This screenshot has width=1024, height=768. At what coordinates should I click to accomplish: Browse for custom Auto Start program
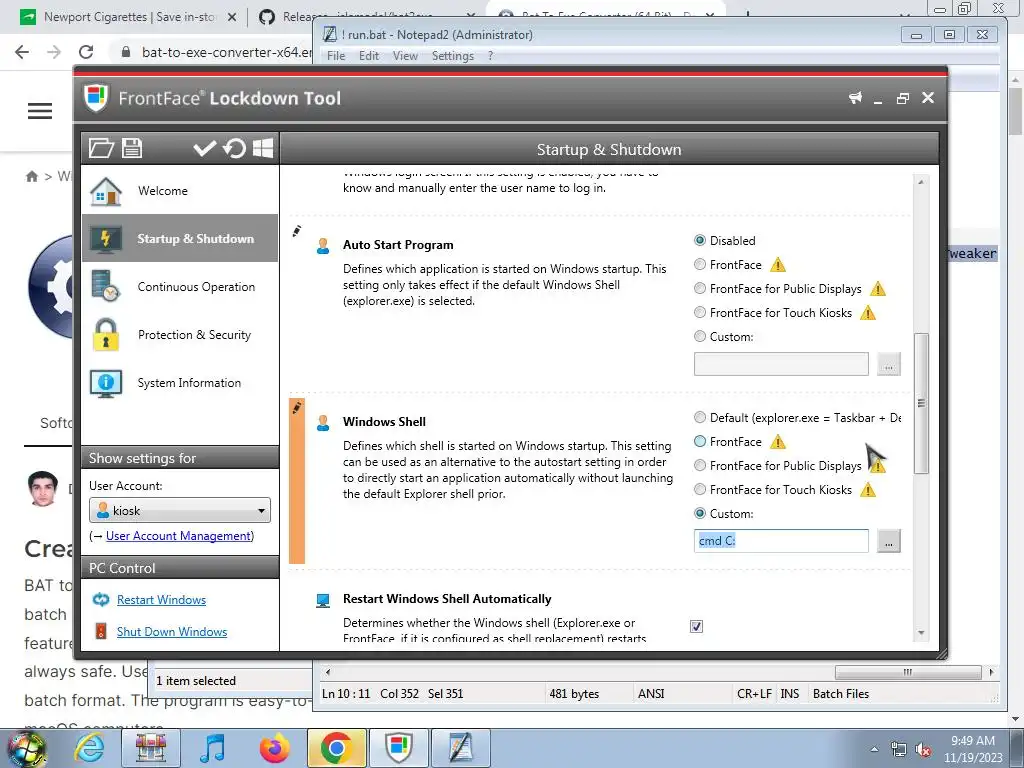point(888,364)
